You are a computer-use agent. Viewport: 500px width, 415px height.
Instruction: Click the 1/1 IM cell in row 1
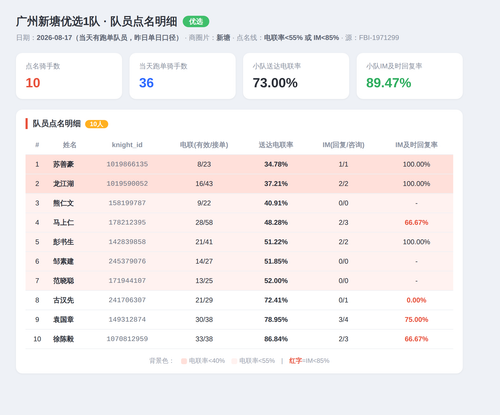pos(343,164)
